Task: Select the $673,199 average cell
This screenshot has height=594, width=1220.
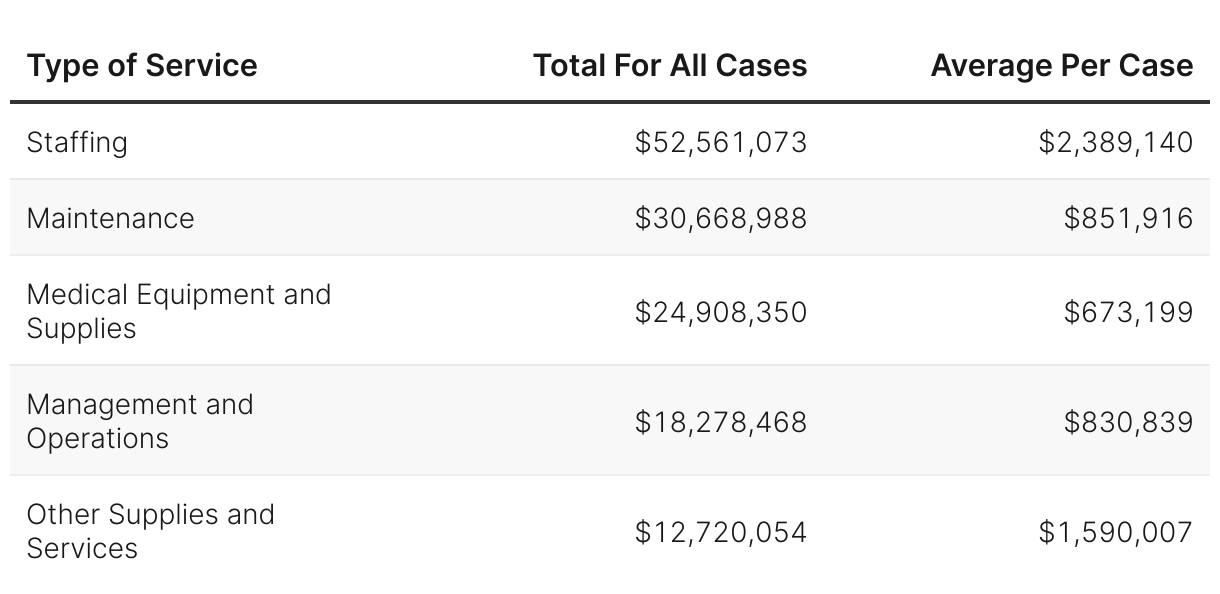Action: [x=1128, y=312]
